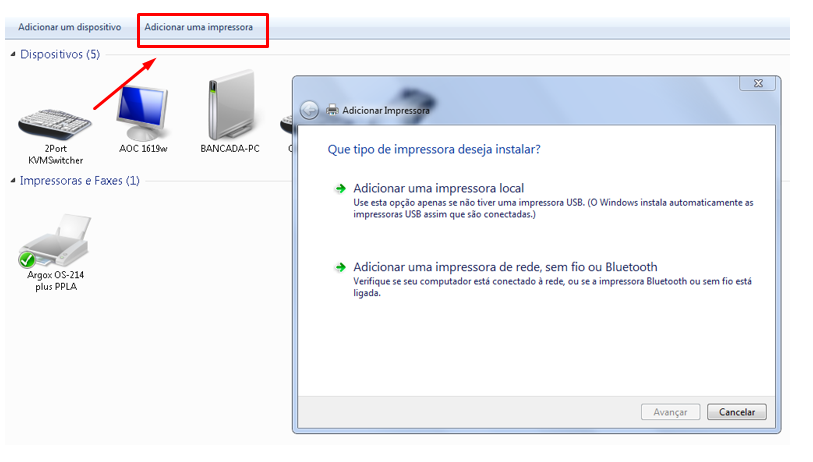Choose Adicionar uma impressora de rede, sem fio ou Bluetooth

coord(505,267)
